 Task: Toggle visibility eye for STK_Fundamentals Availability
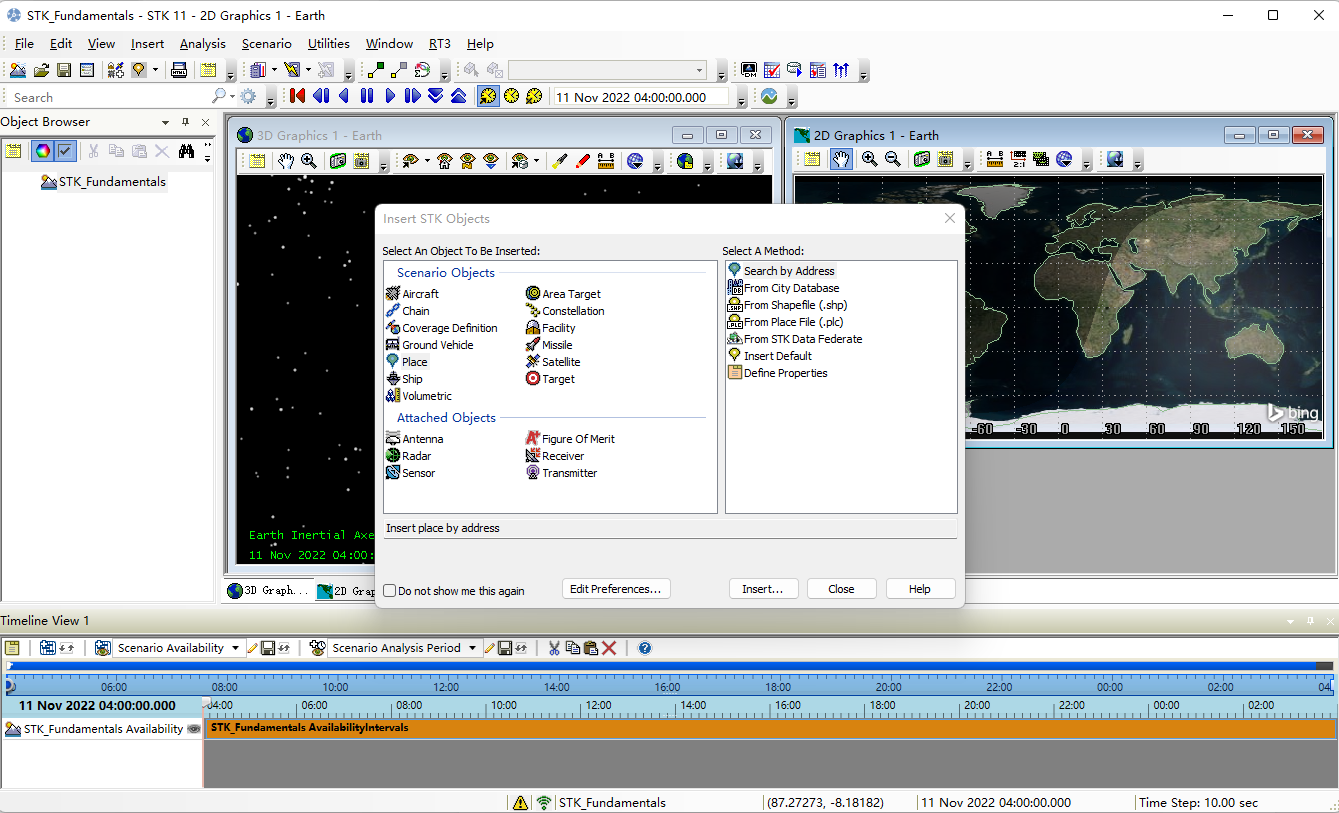click(x=193, y=730)
